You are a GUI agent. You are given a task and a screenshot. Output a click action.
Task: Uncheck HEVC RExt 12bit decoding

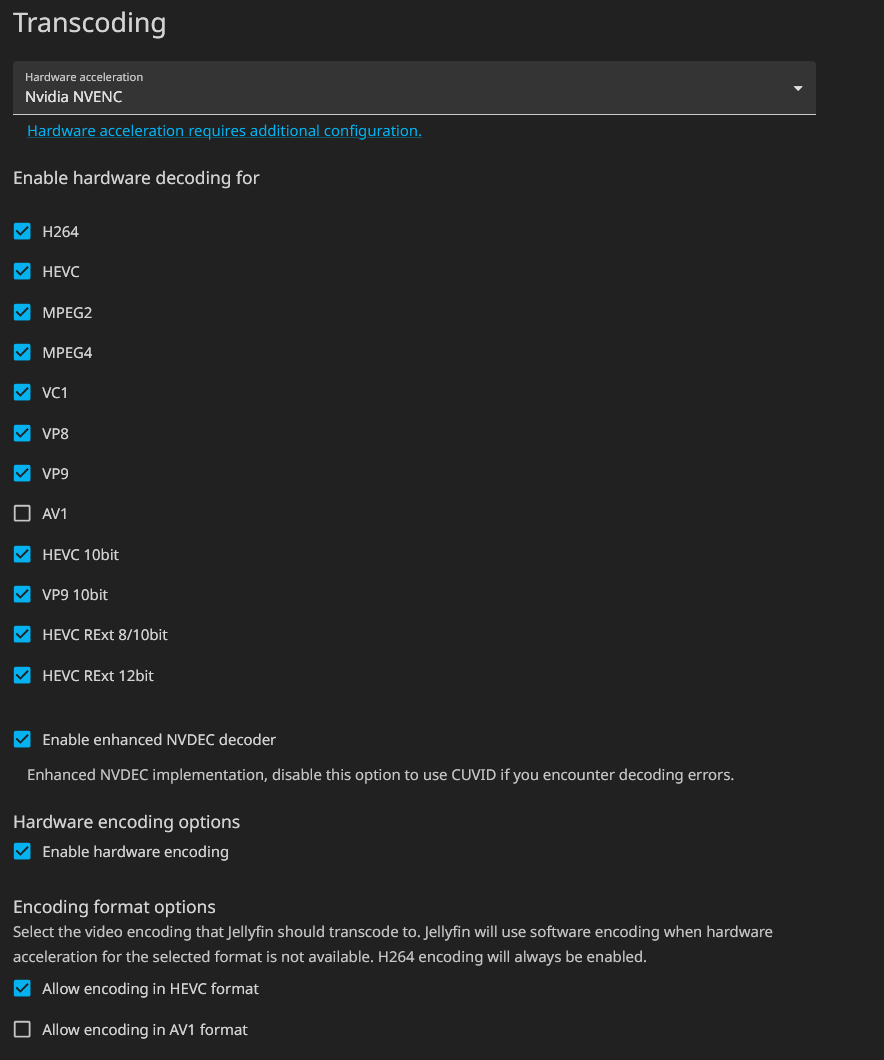pos(22,675)
